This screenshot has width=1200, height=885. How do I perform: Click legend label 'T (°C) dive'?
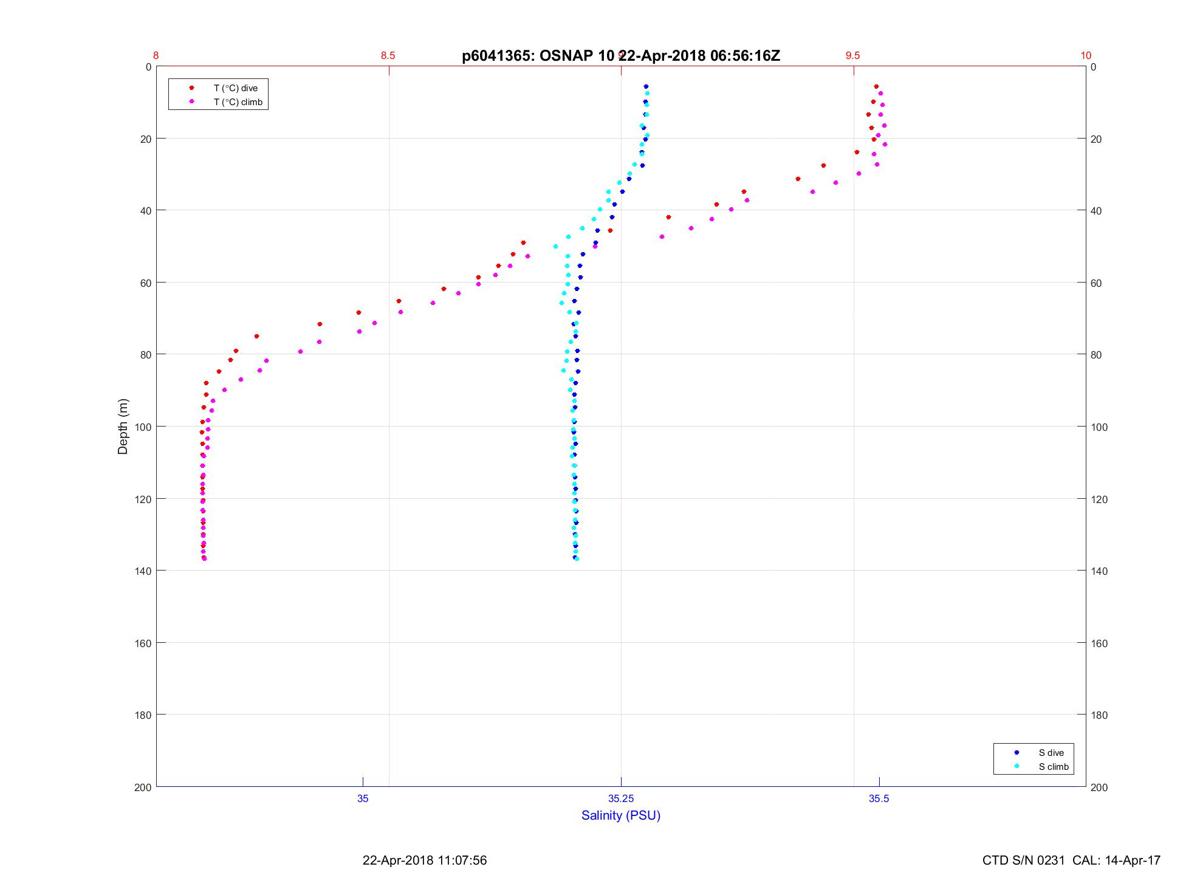coord(235,88)
